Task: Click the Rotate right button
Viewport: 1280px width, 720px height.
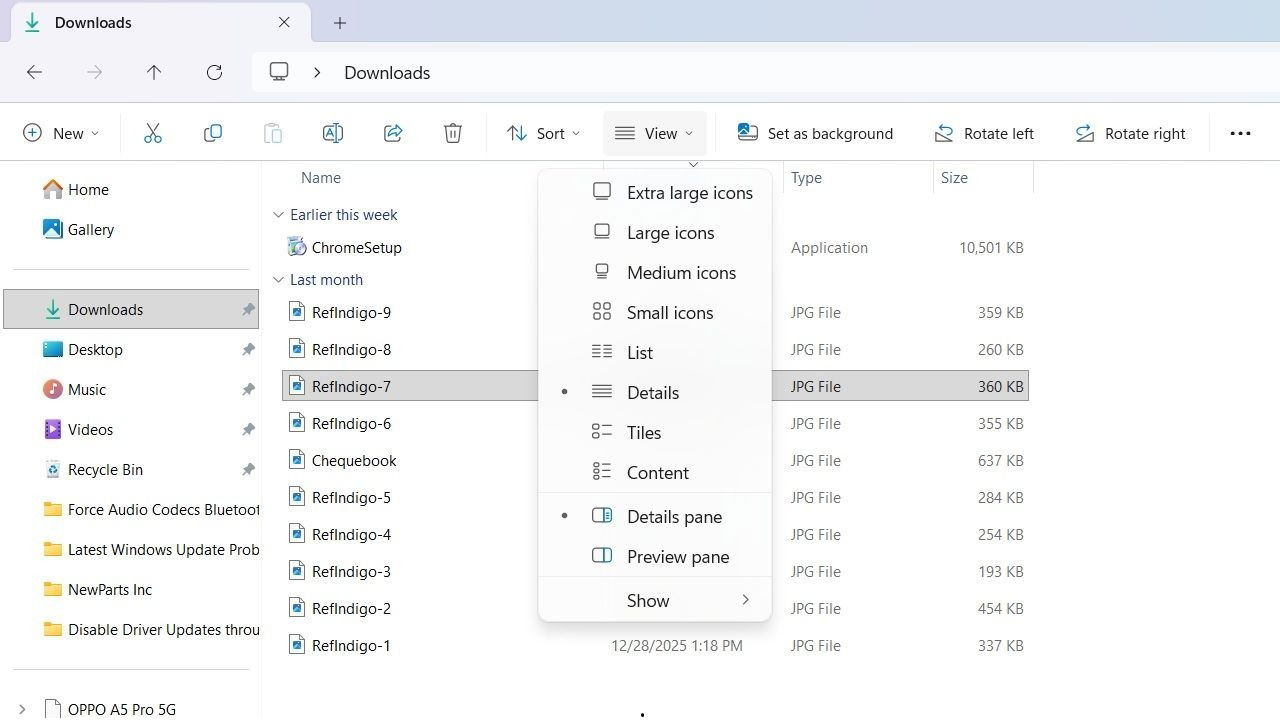Action: click(x=1130, y=132)
